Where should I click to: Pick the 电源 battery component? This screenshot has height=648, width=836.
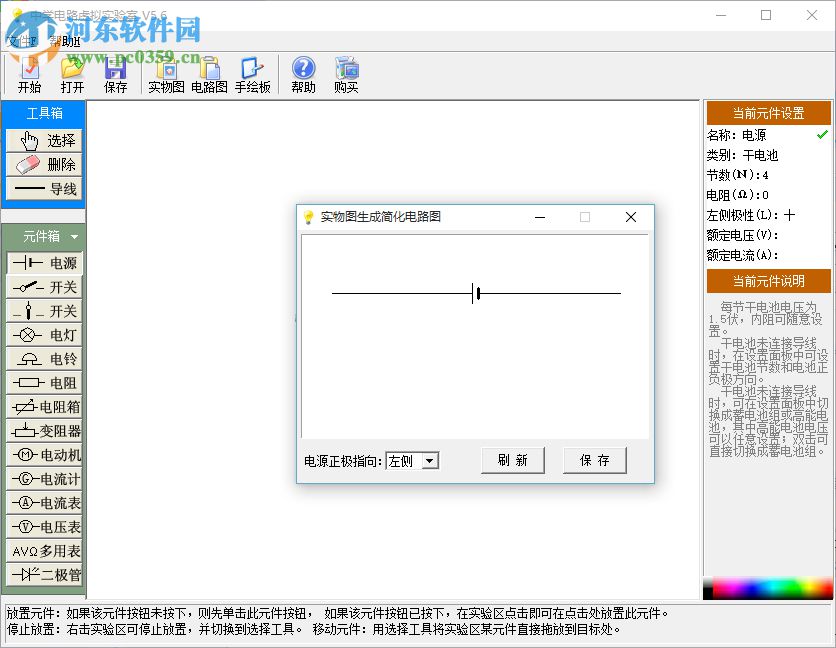point(45,263)
